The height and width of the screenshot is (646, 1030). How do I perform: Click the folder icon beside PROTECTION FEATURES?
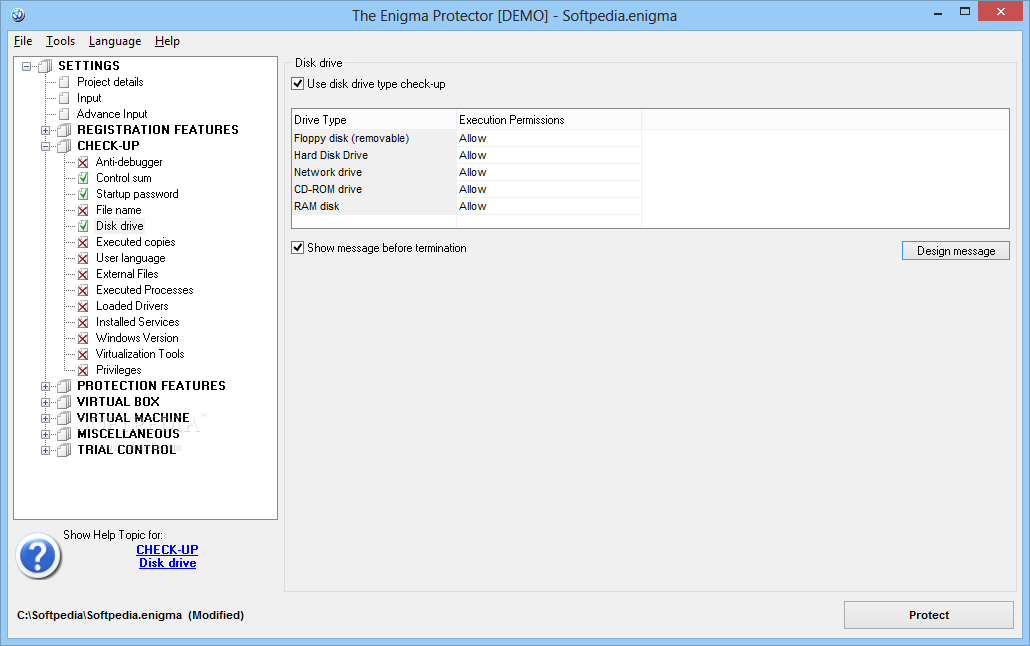[64, 386]
